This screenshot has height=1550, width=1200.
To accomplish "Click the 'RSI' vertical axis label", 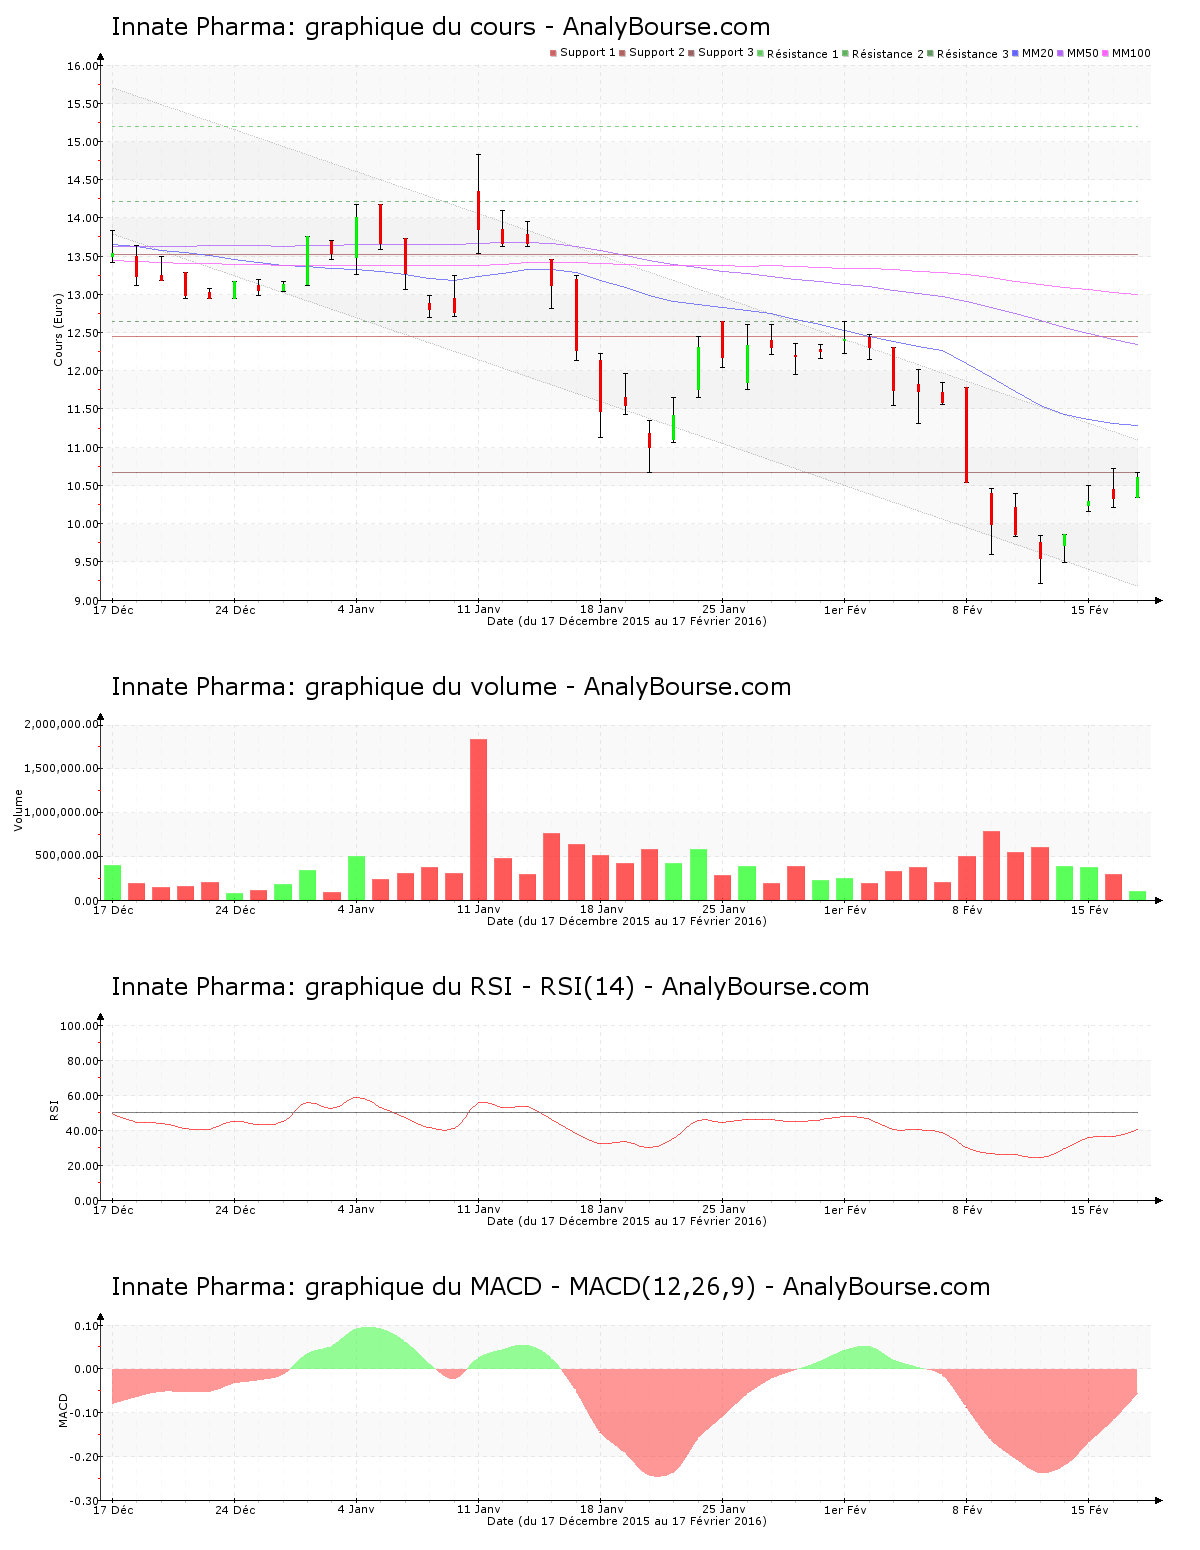I will pos(54,1109).
